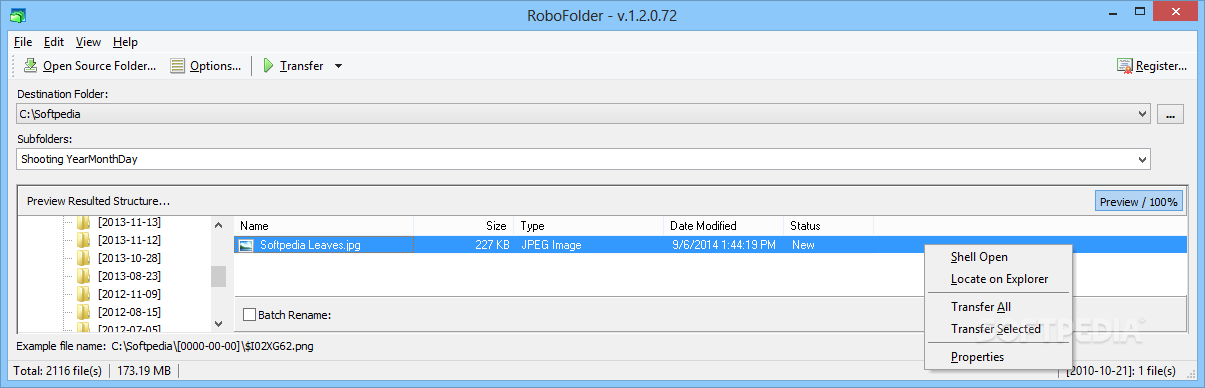The height and width of the screenshot is (388, 1205).
Task: Click folder icon next to [2013-10-28]
Action: tap(84, 258)
